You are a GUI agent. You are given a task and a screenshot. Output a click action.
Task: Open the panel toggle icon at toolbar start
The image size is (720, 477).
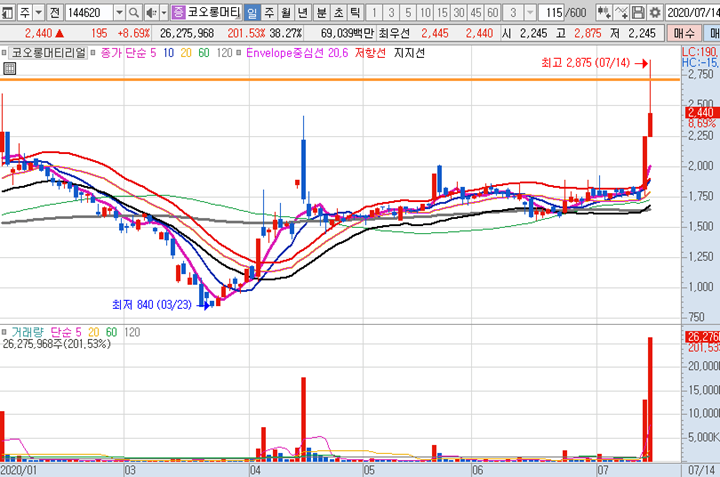6,13
